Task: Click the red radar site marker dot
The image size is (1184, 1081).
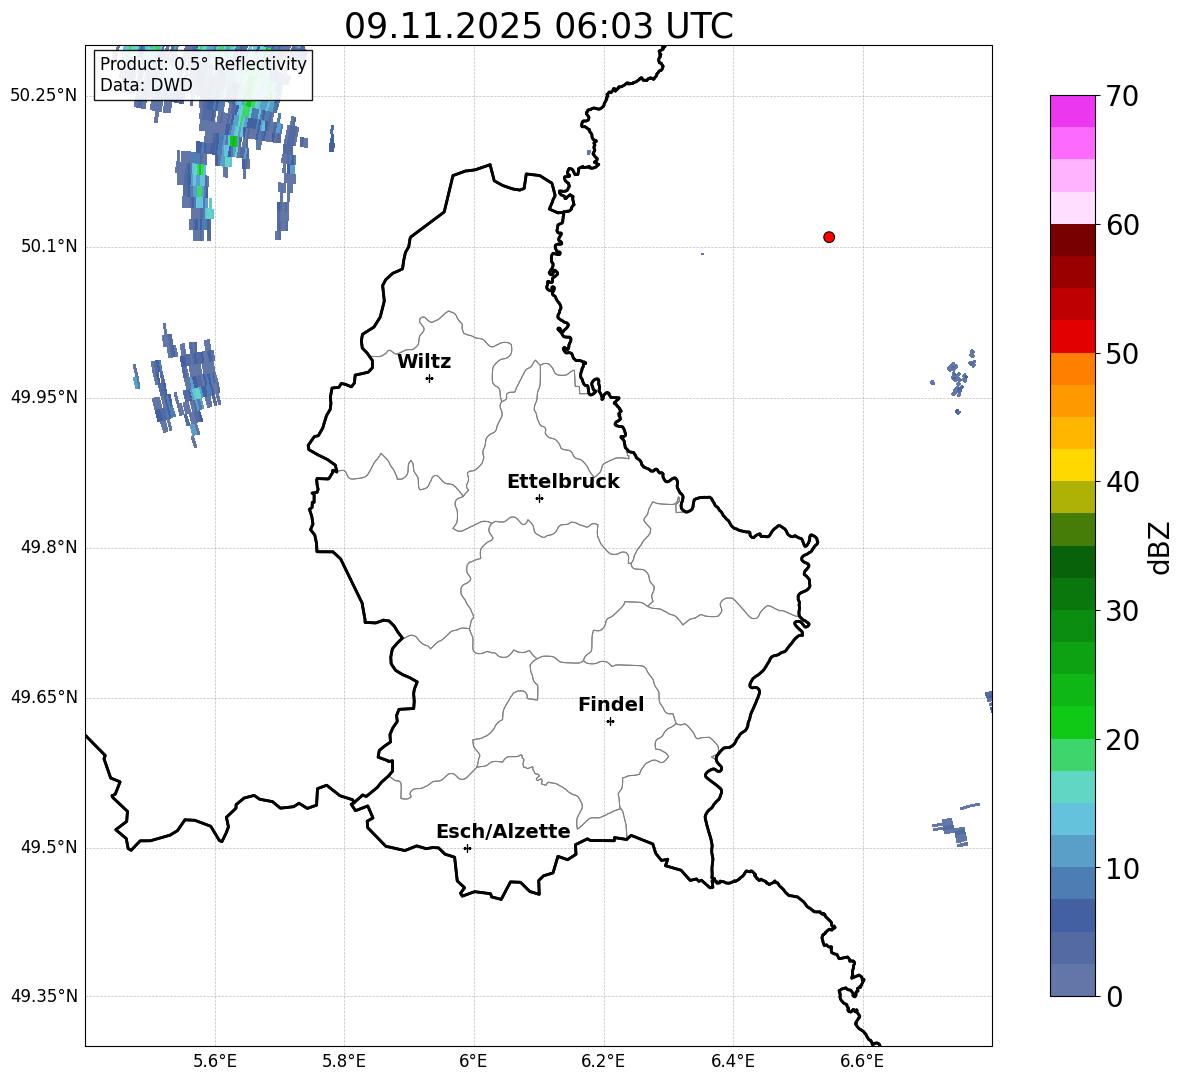Action: [x=828, y=237]
